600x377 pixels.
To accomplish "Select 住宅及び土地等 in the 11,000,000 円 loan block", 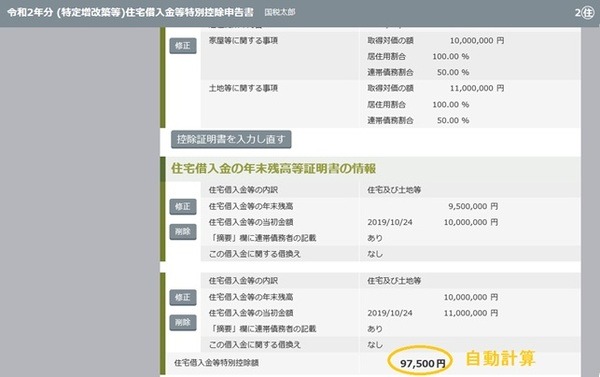I will 394,281.
